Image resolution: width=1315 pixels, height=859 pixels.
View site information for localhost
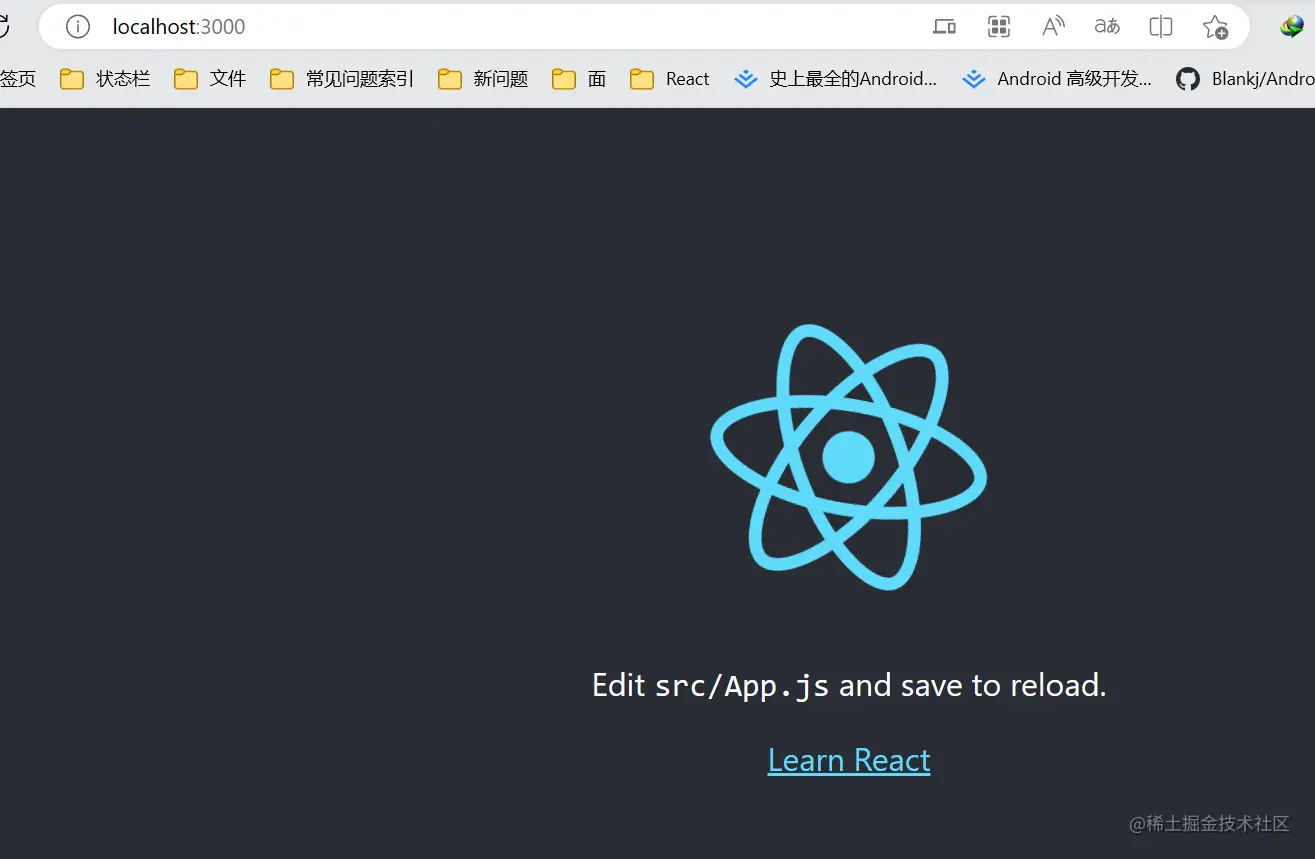point(78,27)
